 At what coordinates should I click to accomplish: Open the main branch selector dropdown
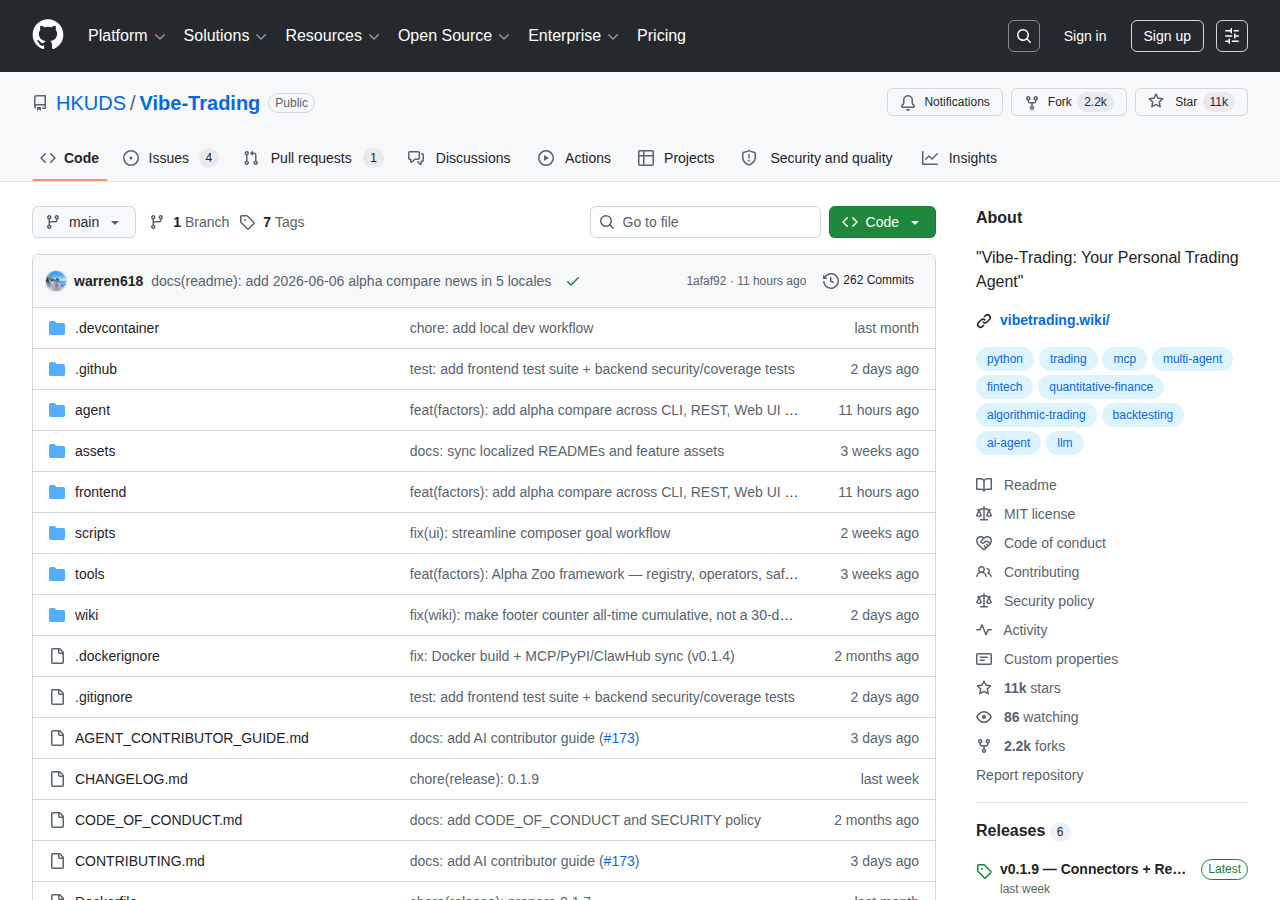(84, 222)
